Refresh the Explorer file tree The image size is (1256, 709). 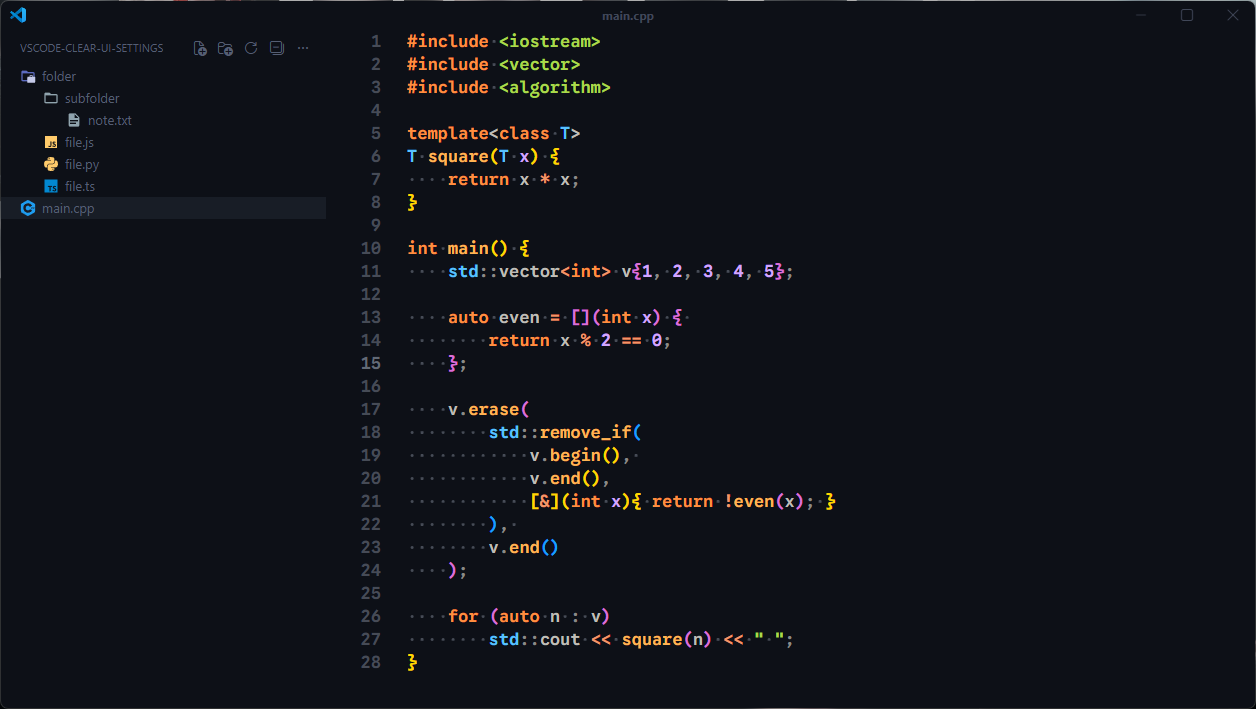point(251,48)
